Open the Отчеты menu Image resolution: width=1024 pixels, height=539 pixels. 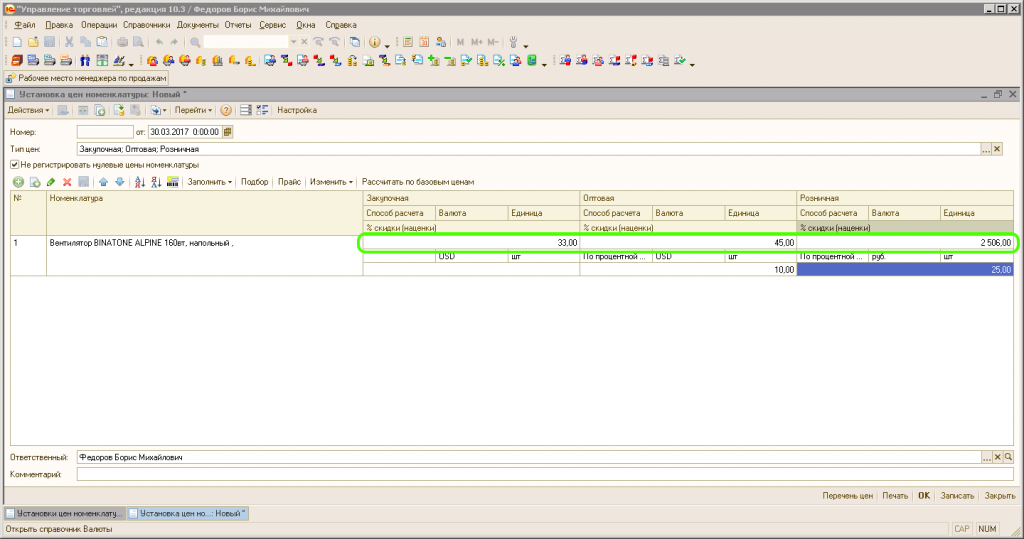[x=238, y=25]
